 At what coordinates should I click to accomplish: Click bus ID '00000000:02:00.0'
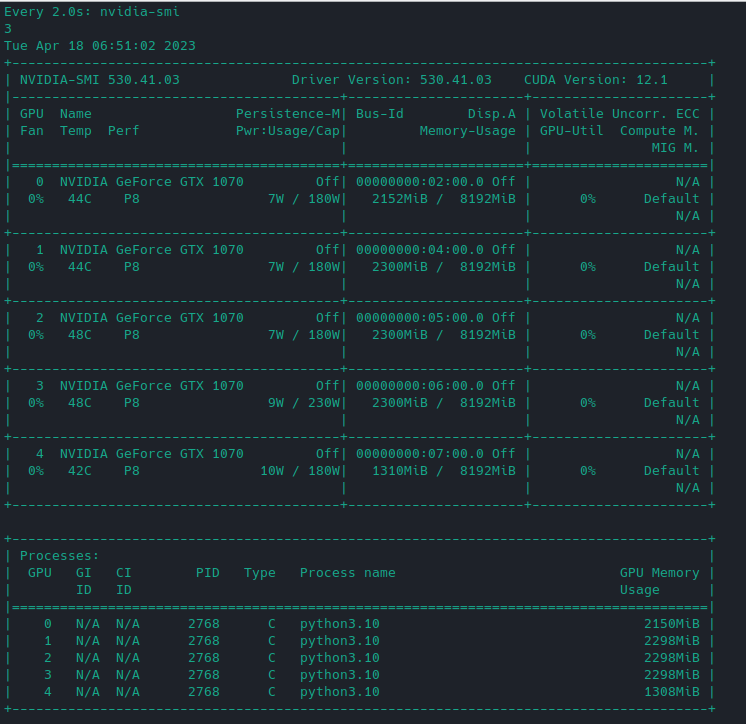tap(420, 182)
